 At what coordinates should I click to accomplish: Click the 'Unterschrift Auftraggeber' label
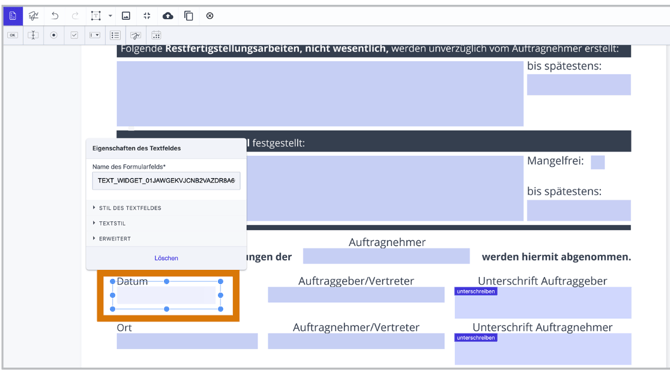click(x=542, y=281)
